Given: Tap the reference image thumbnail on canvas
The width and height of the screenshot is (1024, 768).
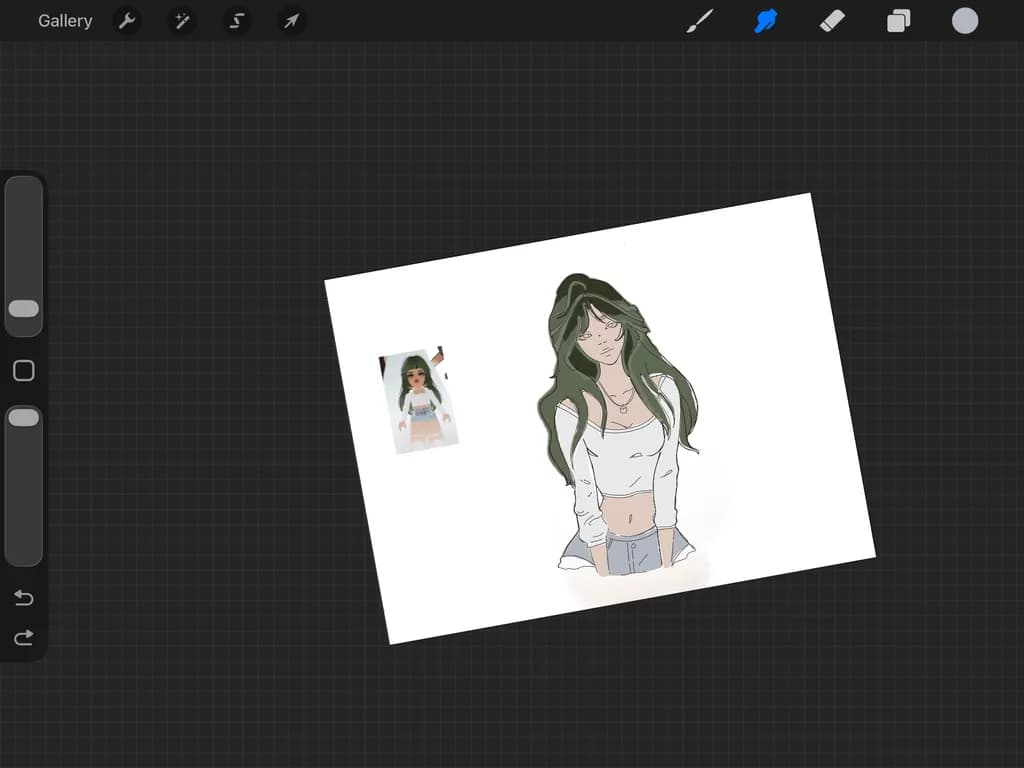Looking at the screenshot, I should [419, 400].
